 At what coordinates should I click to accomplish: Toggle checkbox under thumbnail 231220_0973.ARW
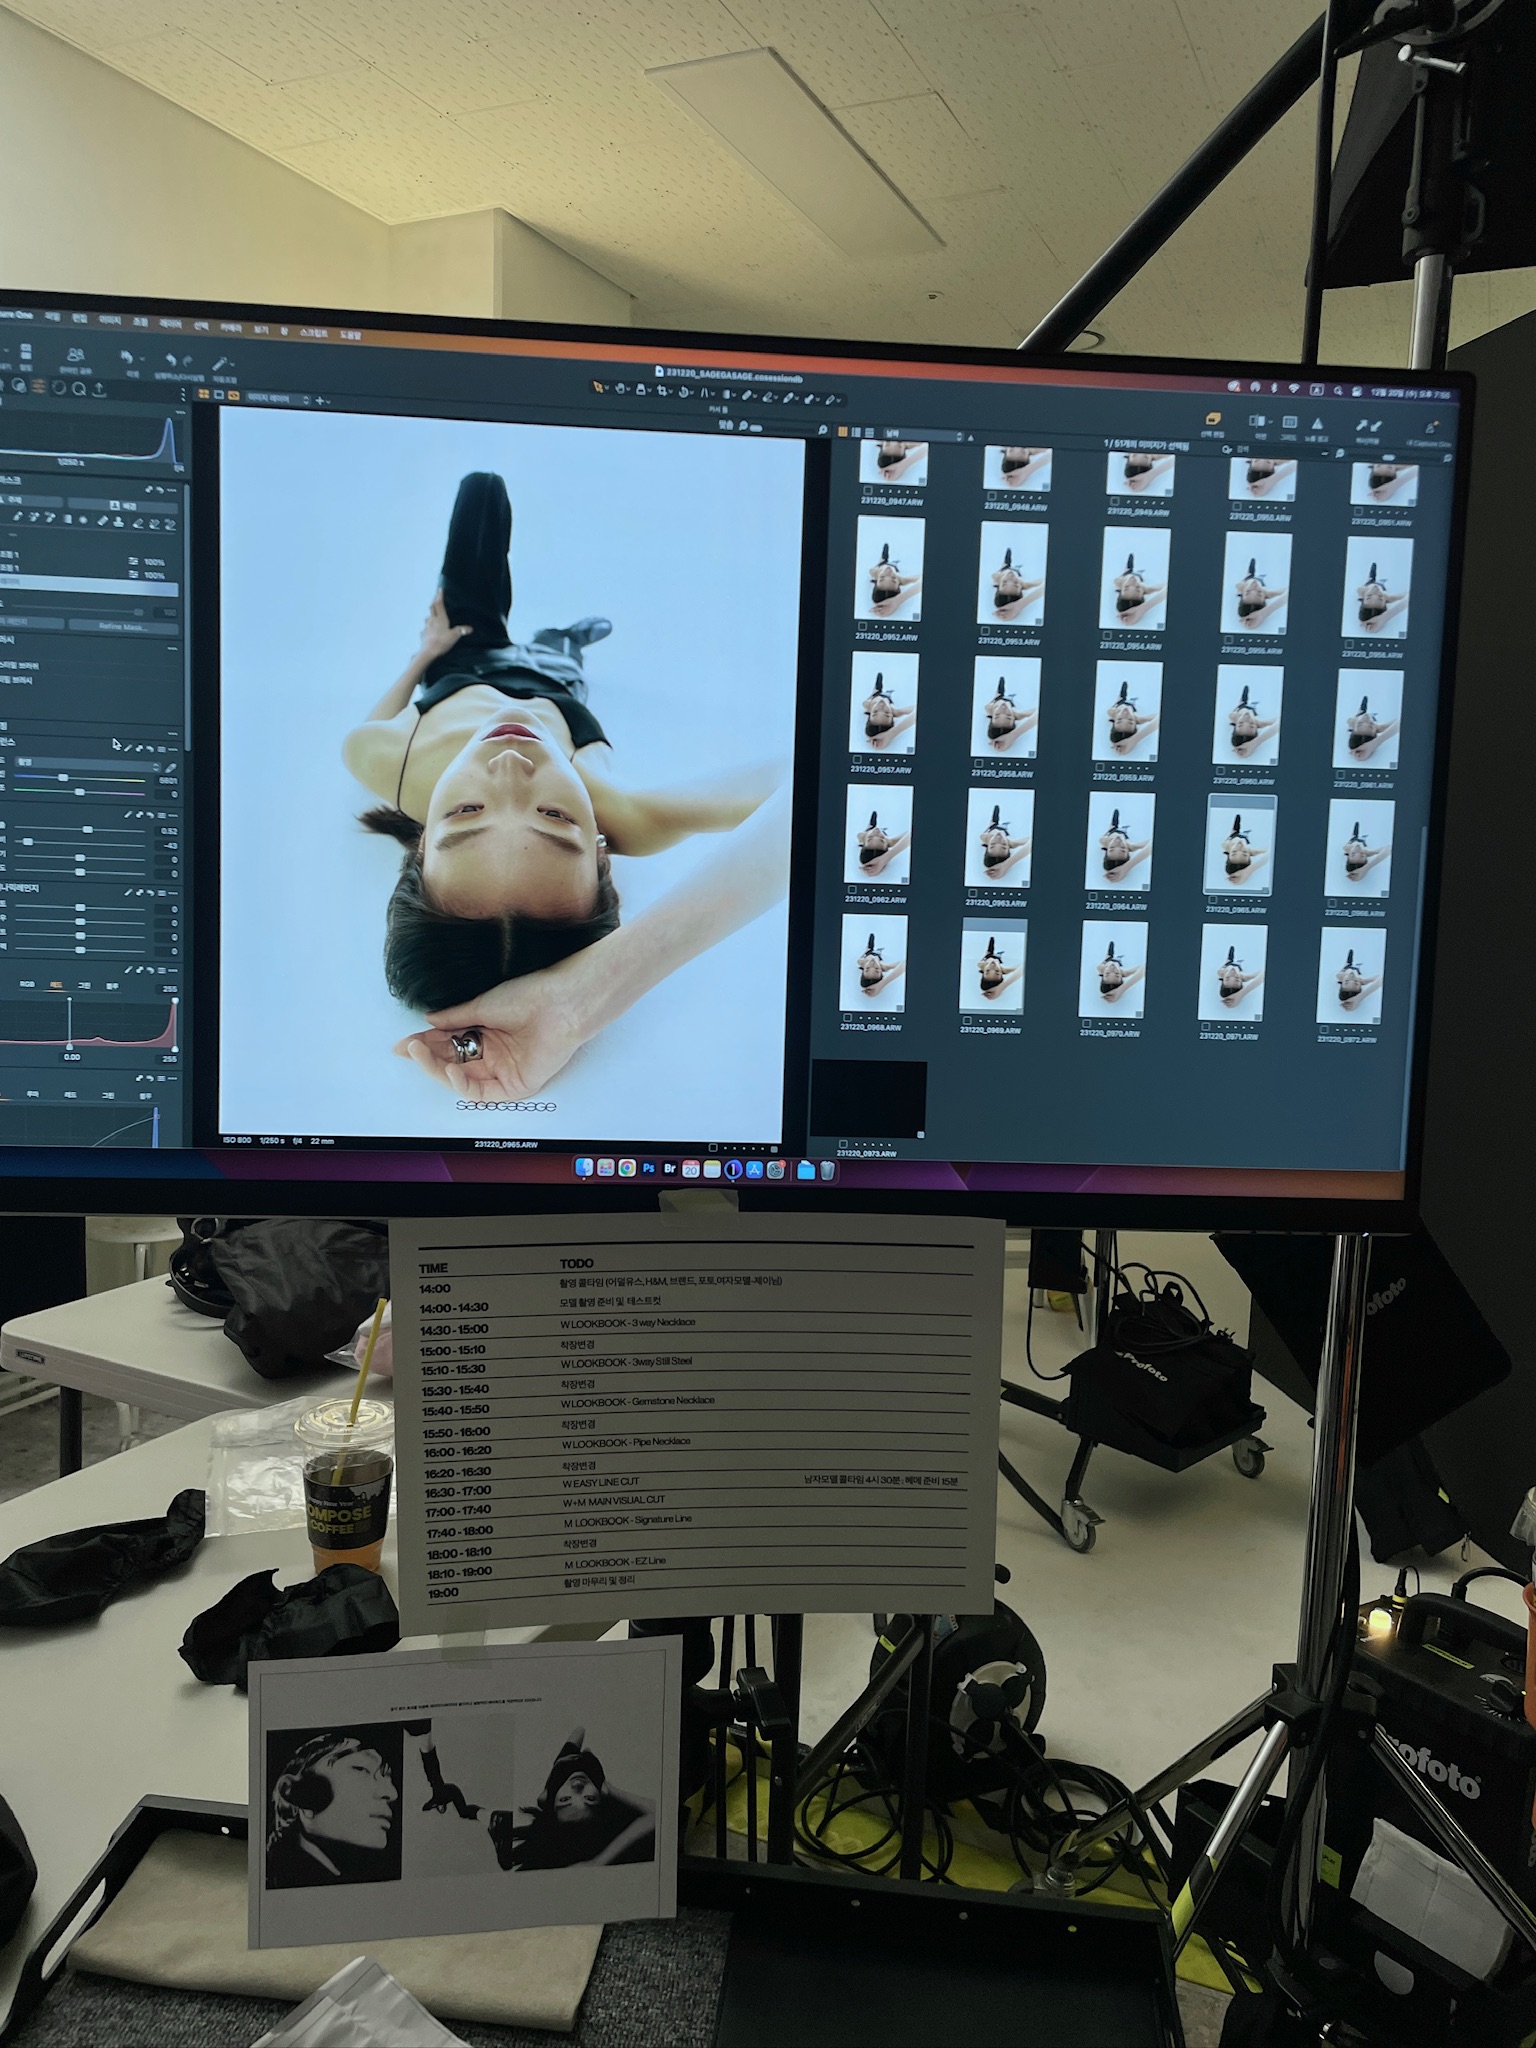(x=843, y=1143)
